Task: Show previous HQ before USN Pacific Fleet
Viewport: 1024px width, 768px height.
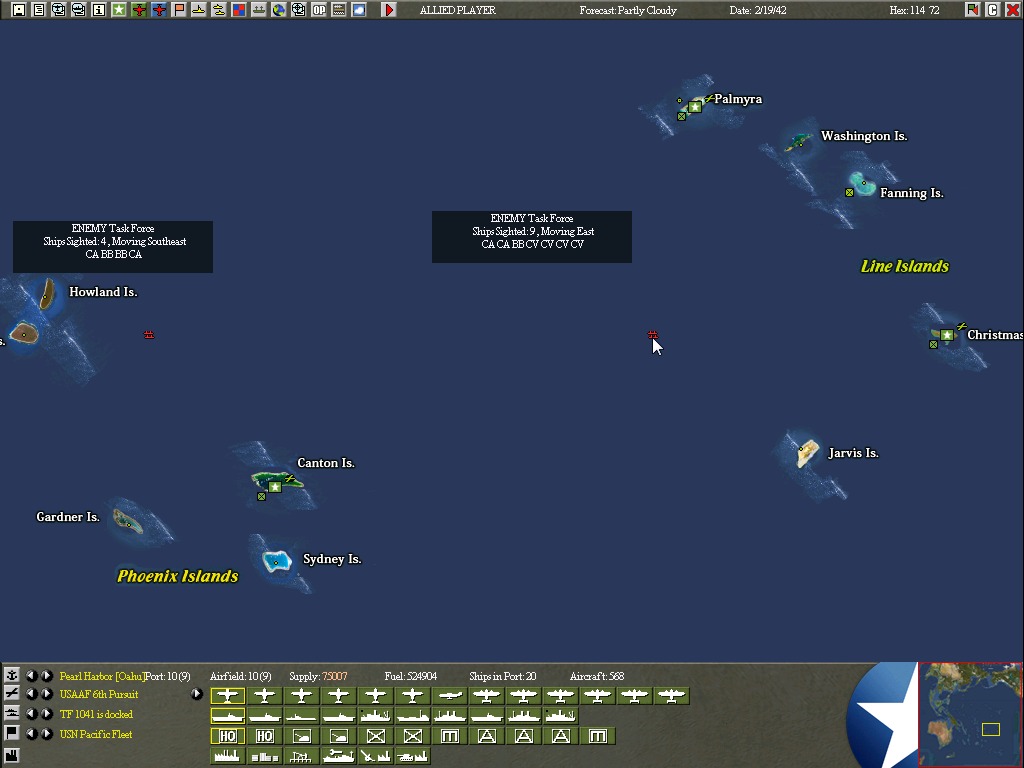Action: tap(31, 733)
